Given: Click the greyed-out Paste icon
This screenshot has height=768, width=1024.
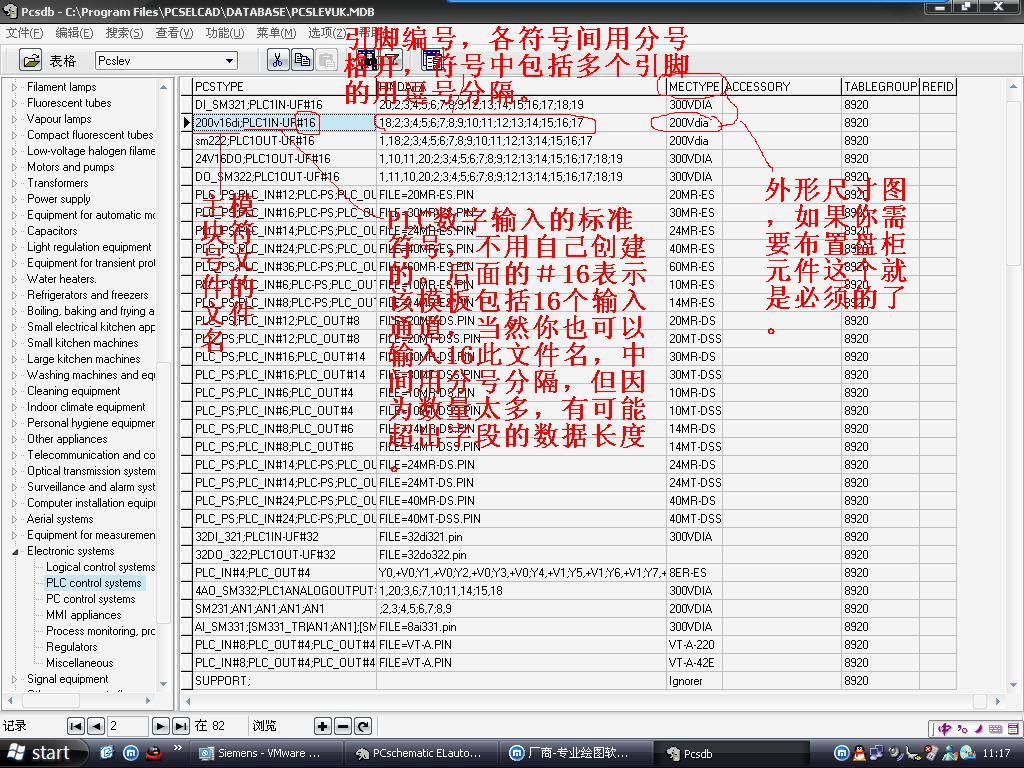Looking at the screenshot, I should pyautogui.click(x=326, y=60).
